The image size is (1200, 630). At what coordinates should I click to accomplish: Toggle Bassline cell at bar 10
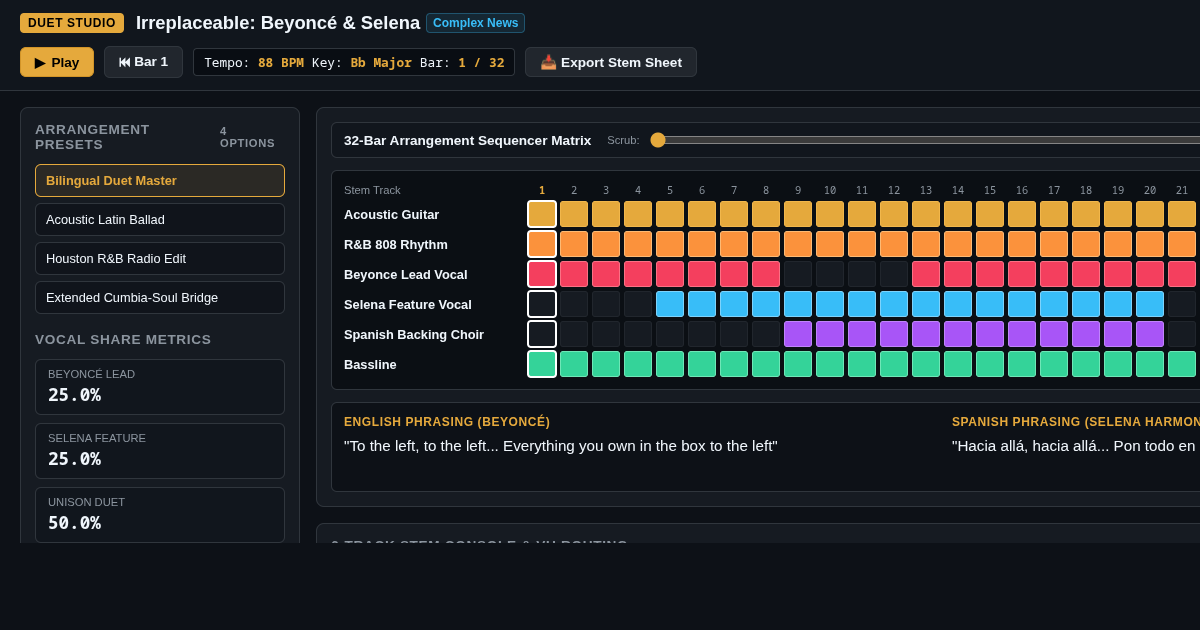830,364
